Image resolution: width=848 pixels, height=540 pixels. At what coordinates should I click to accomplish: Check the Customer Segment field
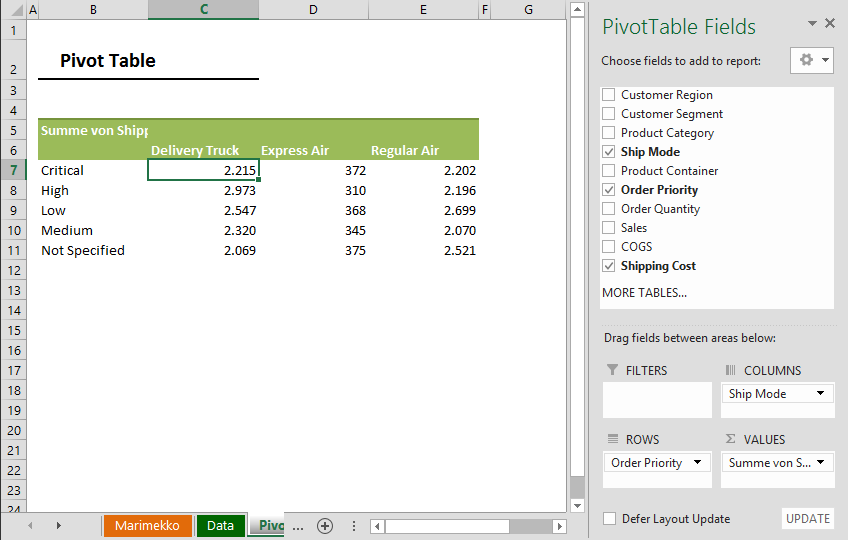pyautogui.click(x=608, y=114)
